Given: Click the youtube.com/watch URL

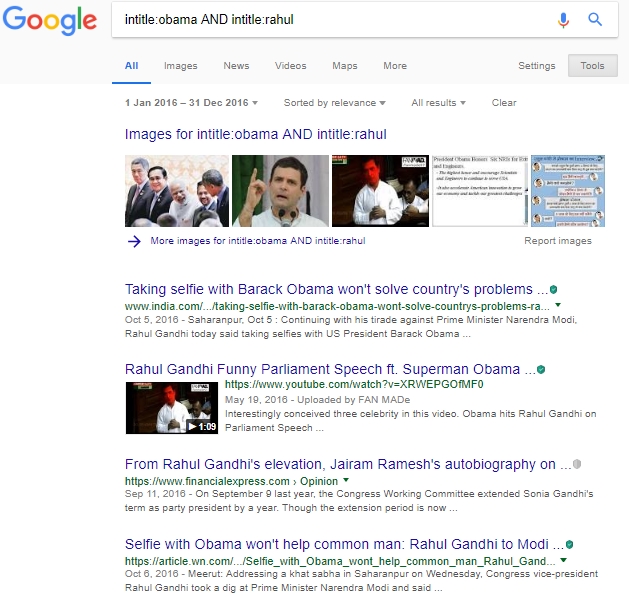Looking at the screenshot, I should pyautogui.click(x=354, y=385).
